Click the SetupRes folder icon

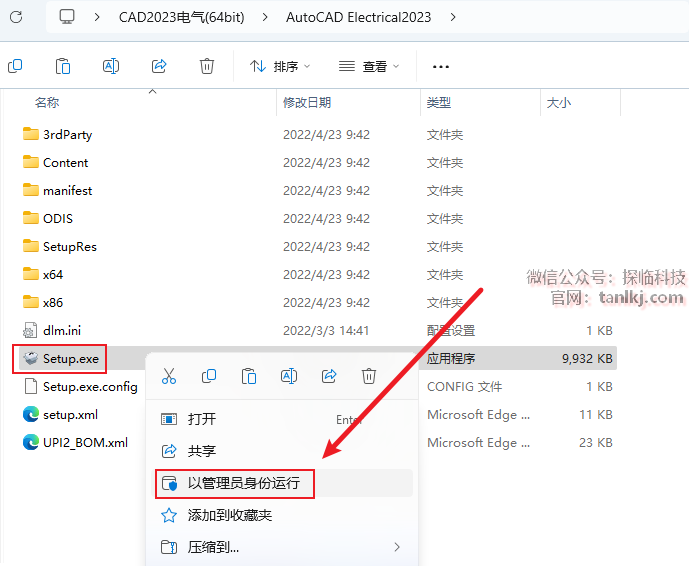[31, 246]
